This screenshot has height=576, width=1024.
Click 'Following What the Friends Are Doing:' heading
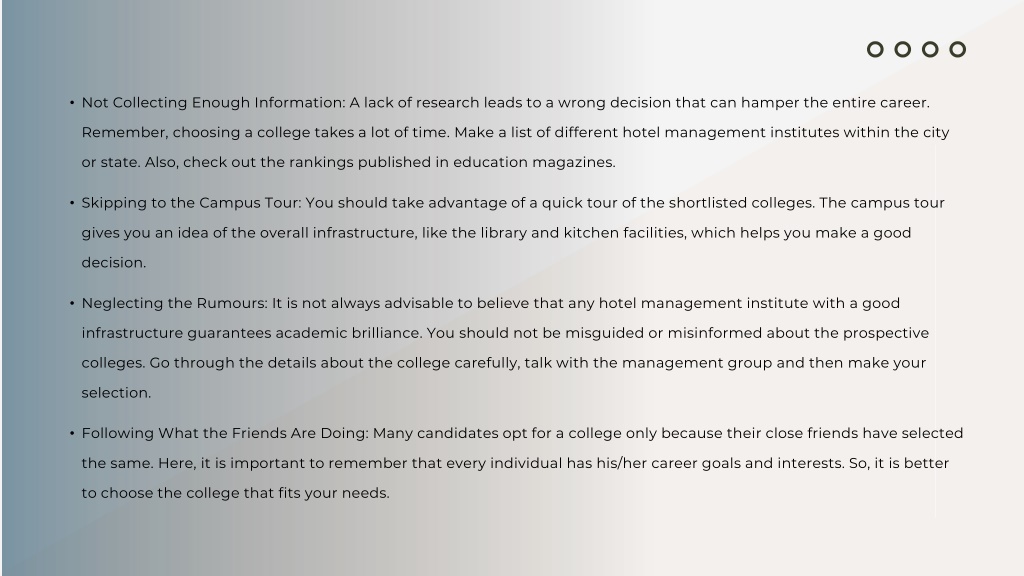pos(225,434)
